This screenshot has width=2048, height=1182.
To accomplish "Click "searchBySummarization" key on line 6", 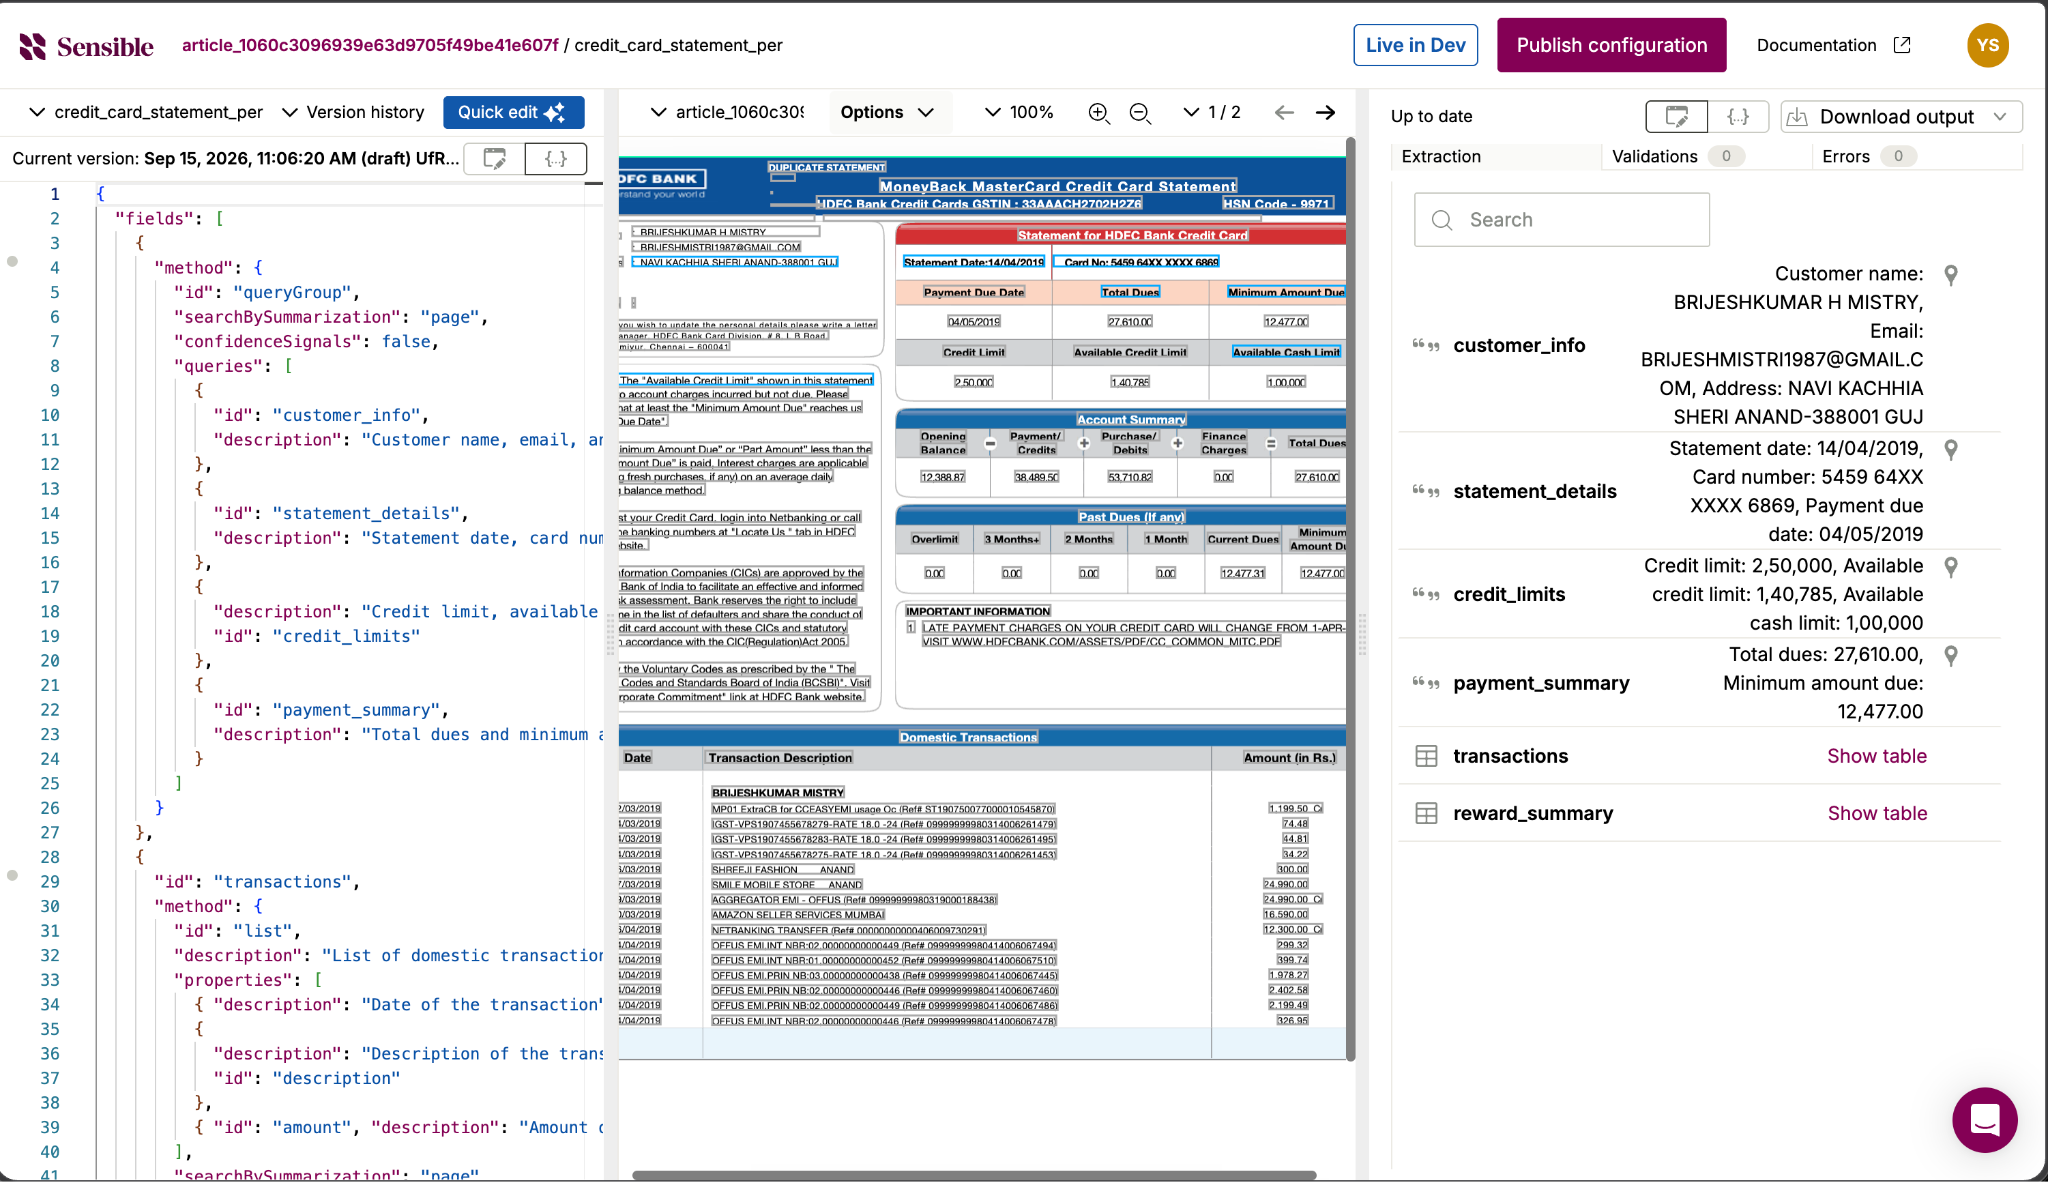I will coord(287,317).
